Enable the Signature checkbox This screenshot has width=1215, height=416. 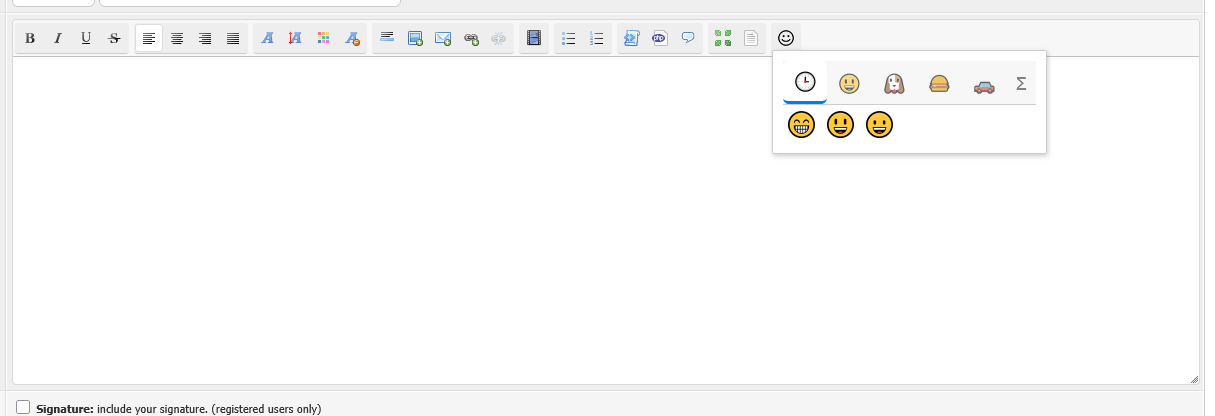pyautogui.click(x=23, y=407)
